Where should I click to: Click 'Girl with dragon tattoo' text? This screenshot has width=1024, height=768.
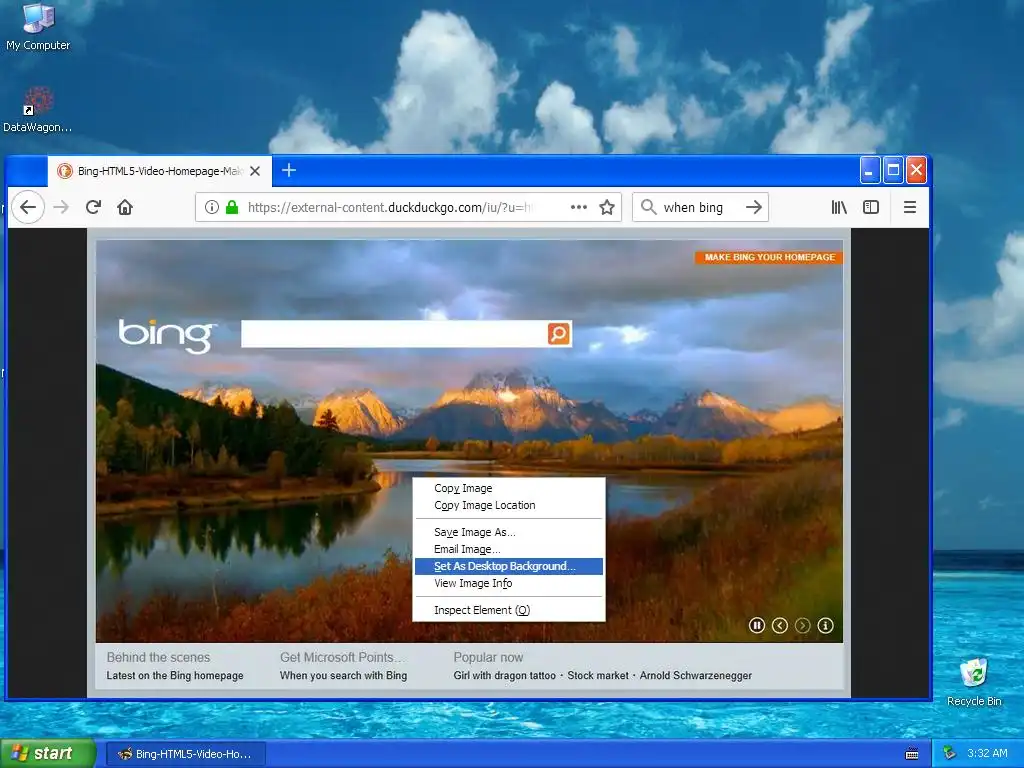[505, 675]
